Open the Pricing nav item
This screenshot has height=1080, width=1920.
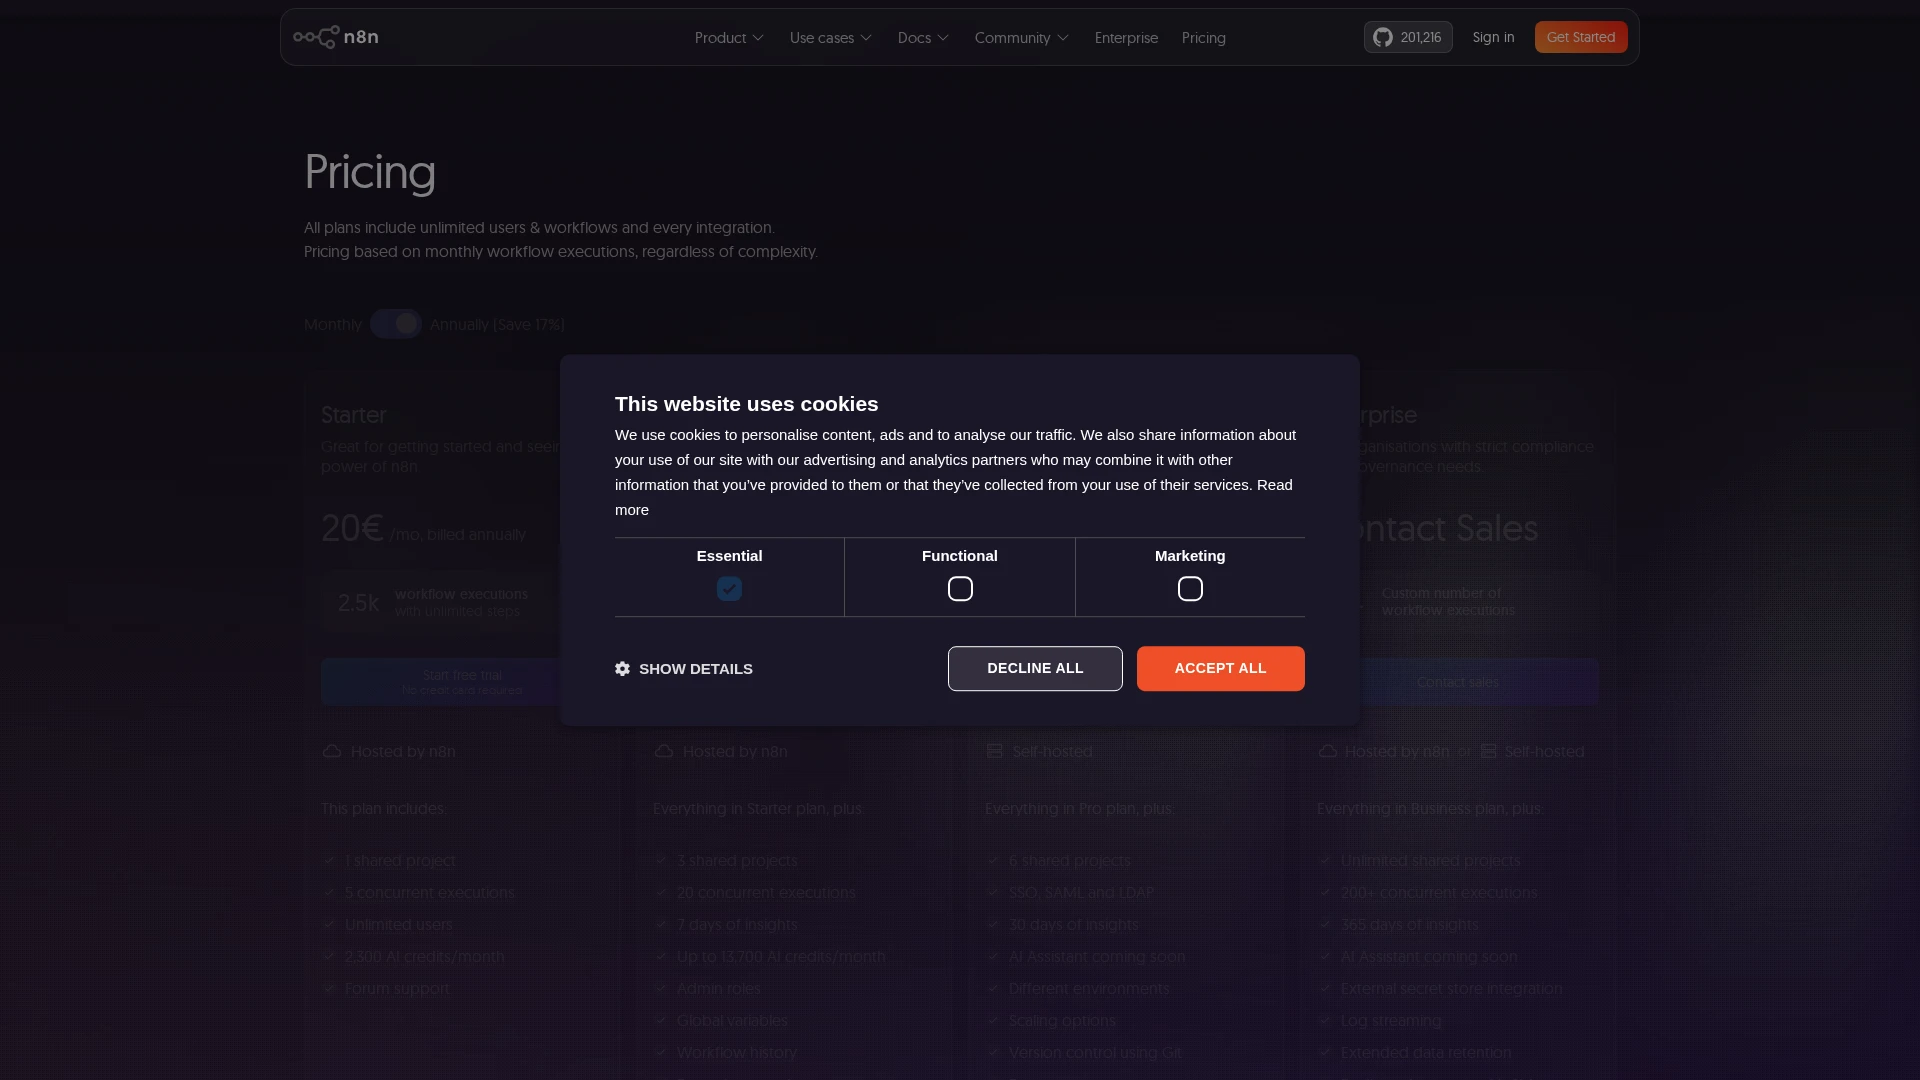1204,38
